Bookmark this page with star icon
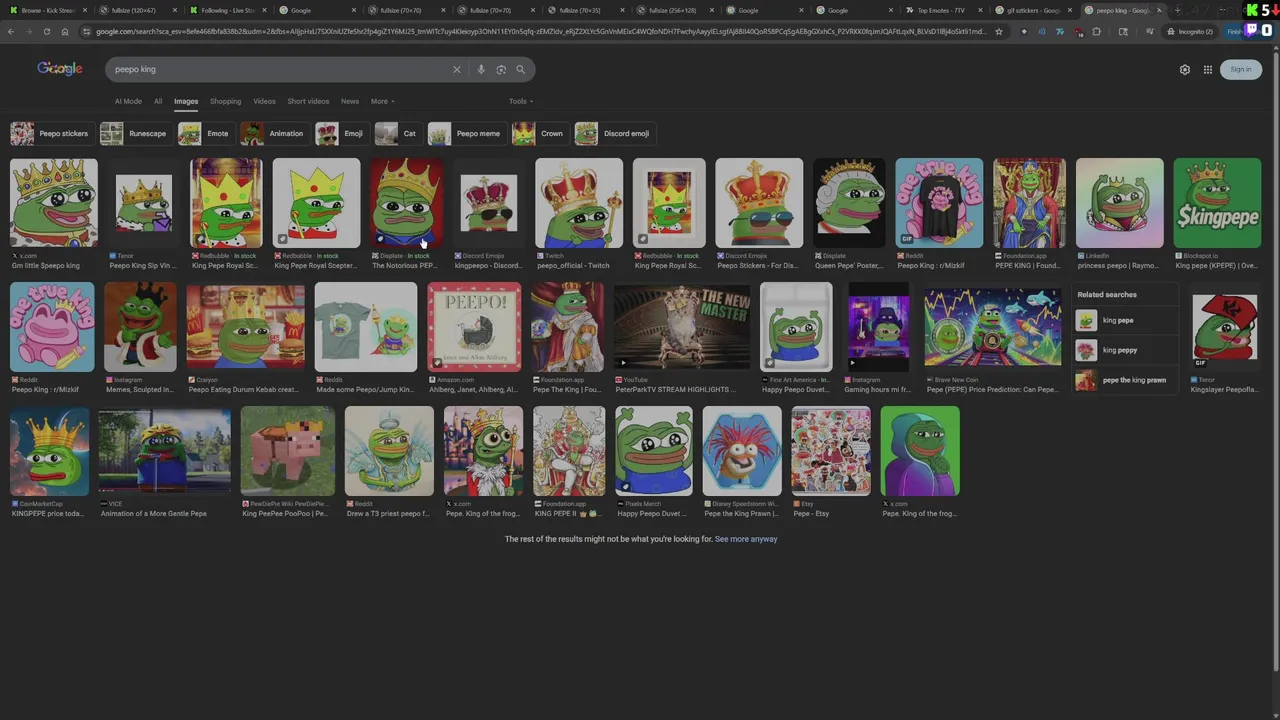1280x720 pixels. (998, 31)
